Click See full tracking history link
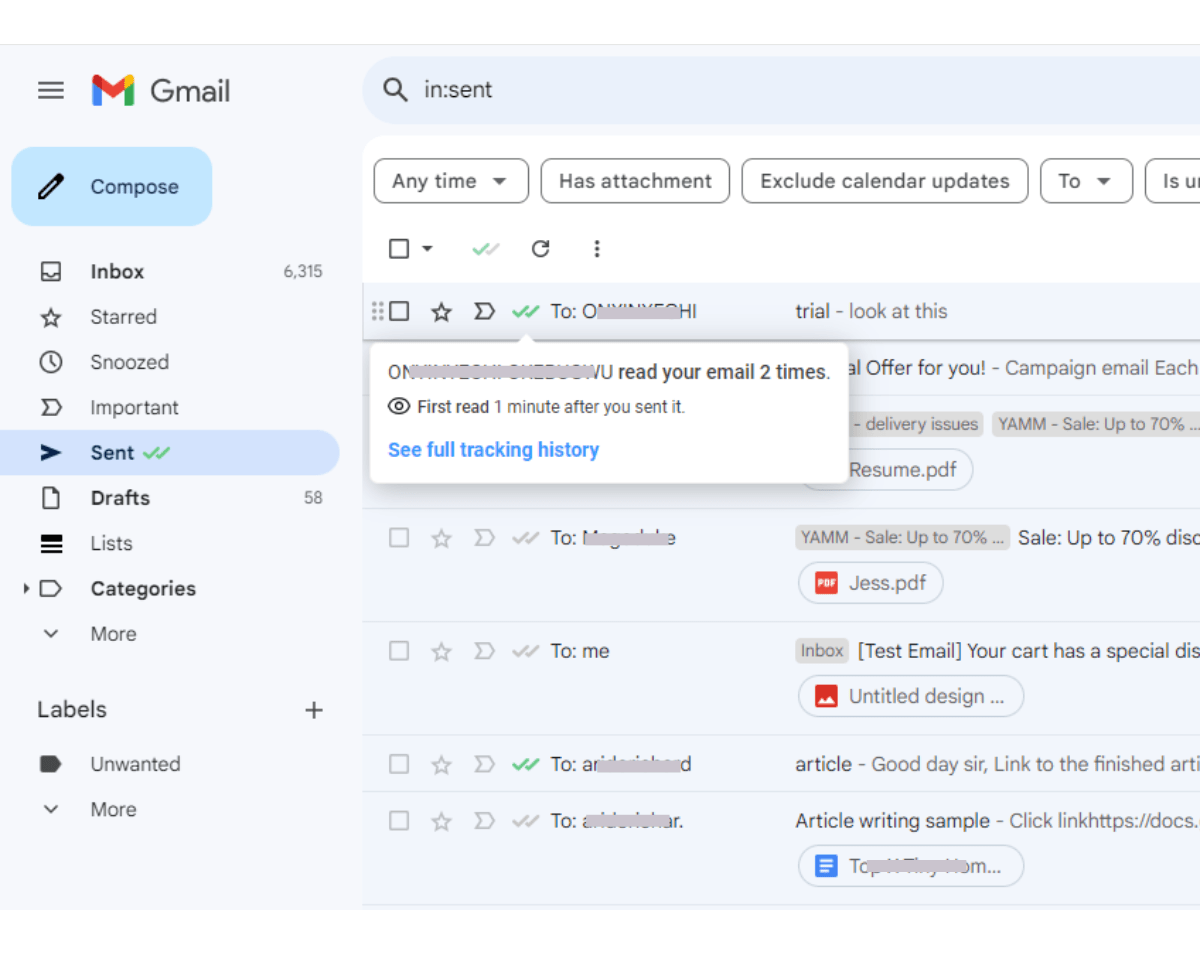Image resolution: width=1200 pixels, height=960 pixels. pos(493,450)
